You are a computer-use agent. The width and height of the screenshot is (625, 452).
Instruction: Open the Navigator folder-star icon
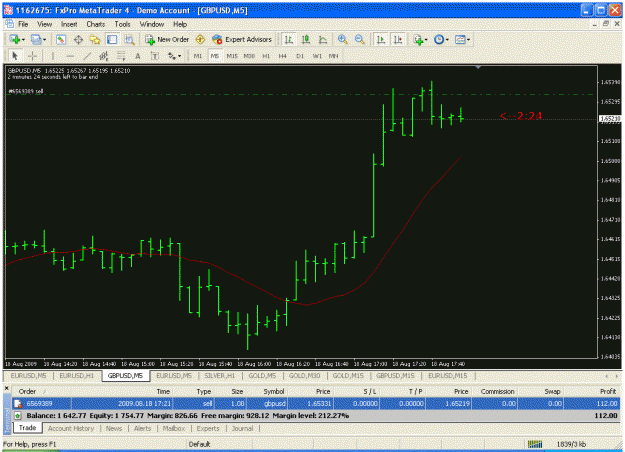95,39
